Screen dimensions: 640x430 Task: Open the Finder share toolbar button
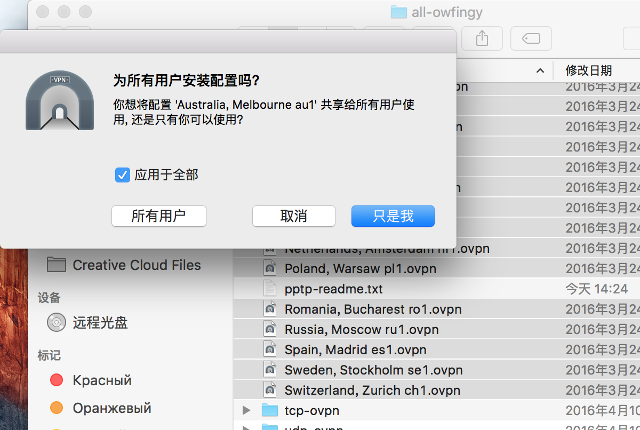pyautogui.click(x=482, y=39)
